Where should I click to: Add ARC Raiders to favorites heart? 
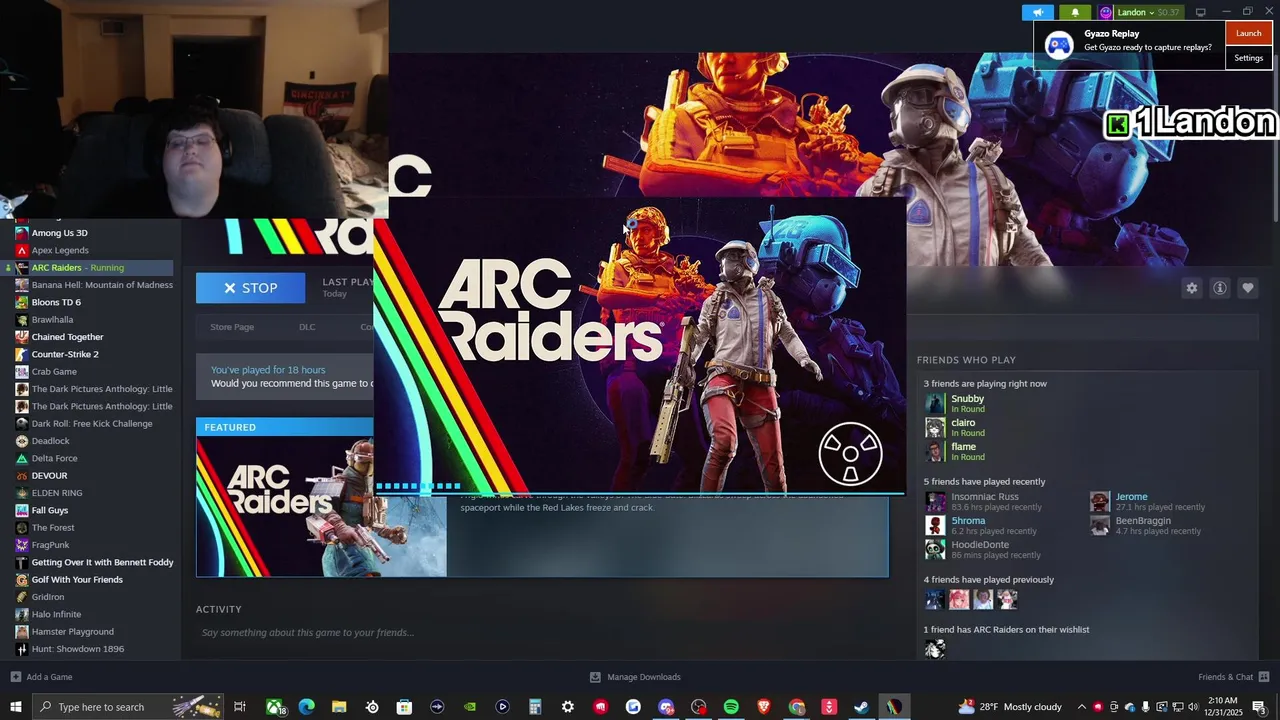point(1248,288)
